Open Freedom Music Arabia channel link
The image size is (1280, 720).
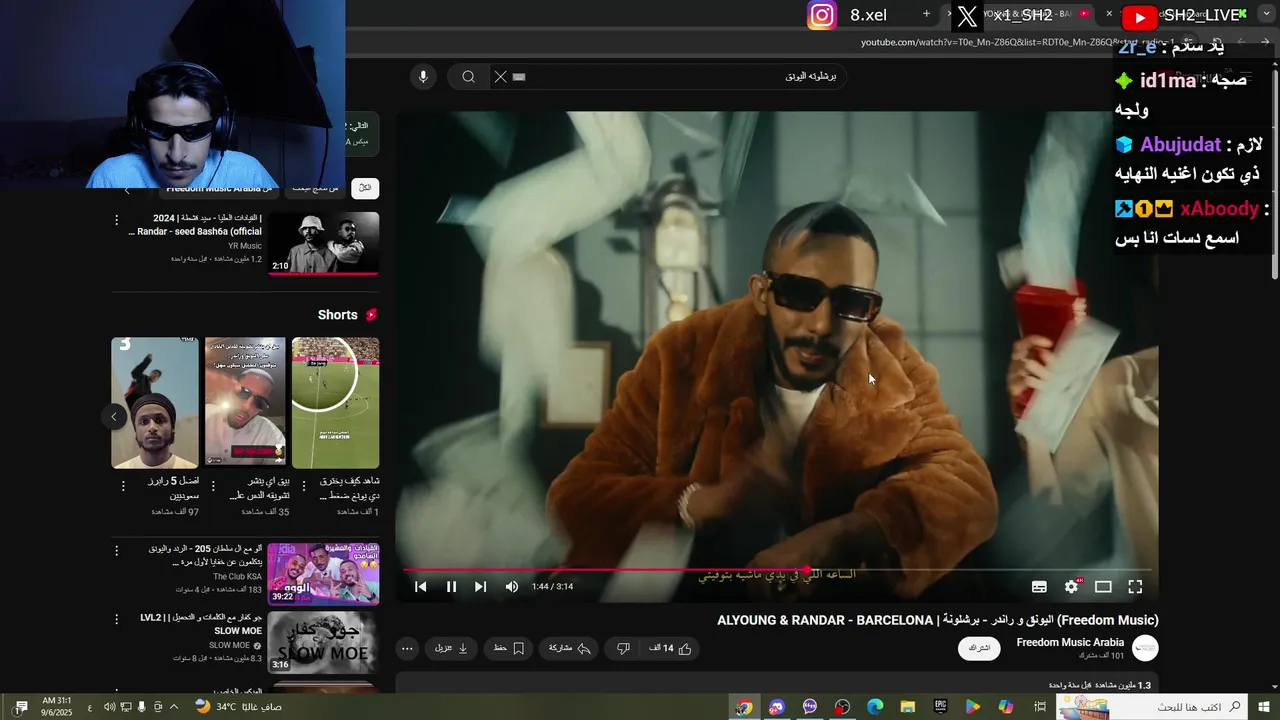pos(1070,642)
